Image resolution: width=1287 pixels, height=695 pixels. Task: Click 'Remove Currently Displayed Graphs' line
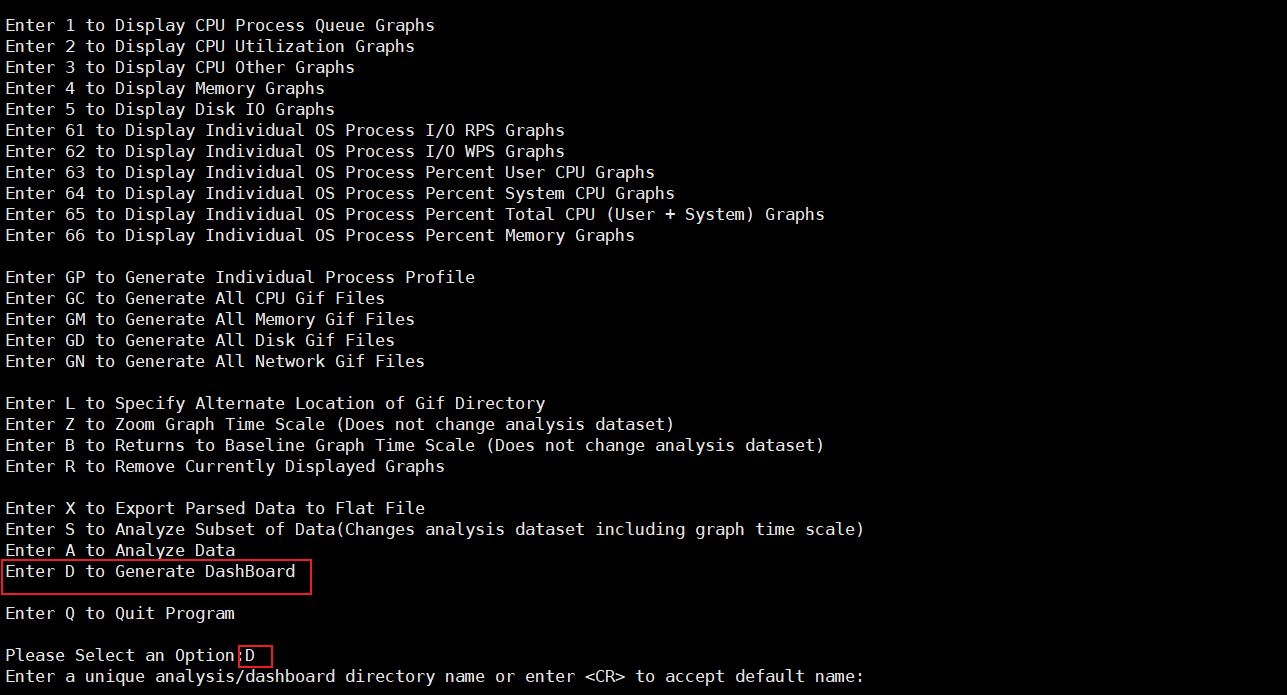(225, 466)
